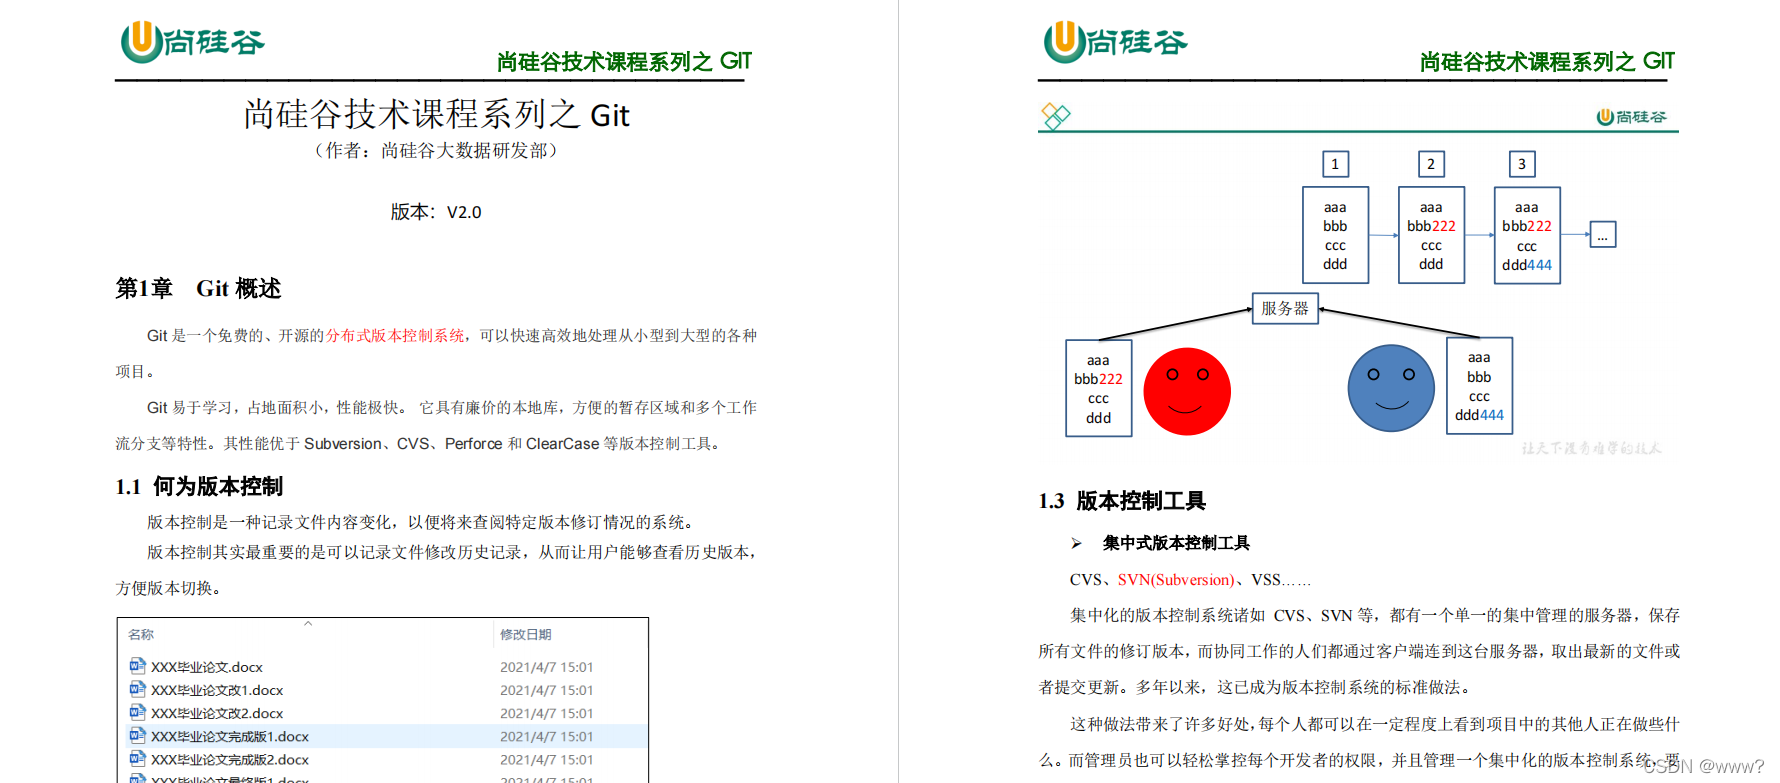The height and width of the screenshot is (783, 1780).
Task: Click the chapter heading 第1章 Git 概述
Action: 198,289
